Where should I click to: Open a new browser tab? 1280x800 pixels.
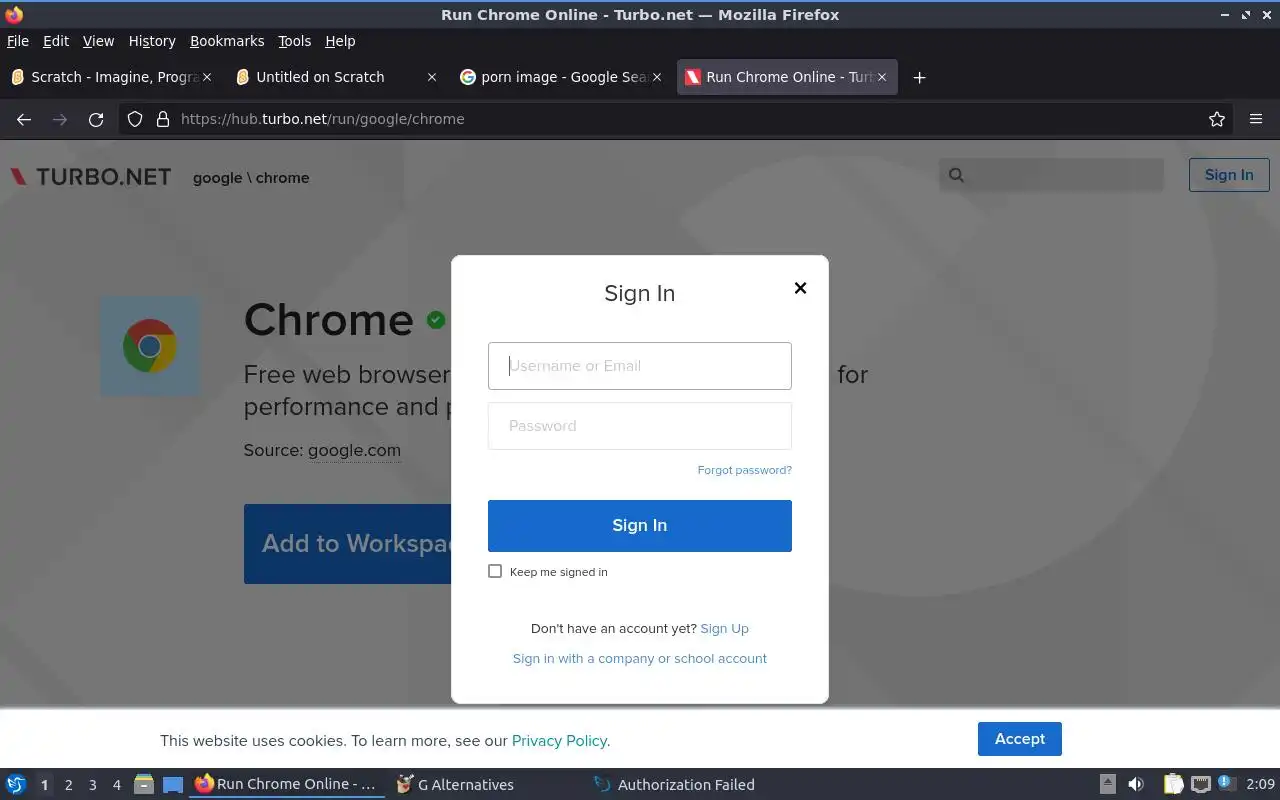click(919, 77)
